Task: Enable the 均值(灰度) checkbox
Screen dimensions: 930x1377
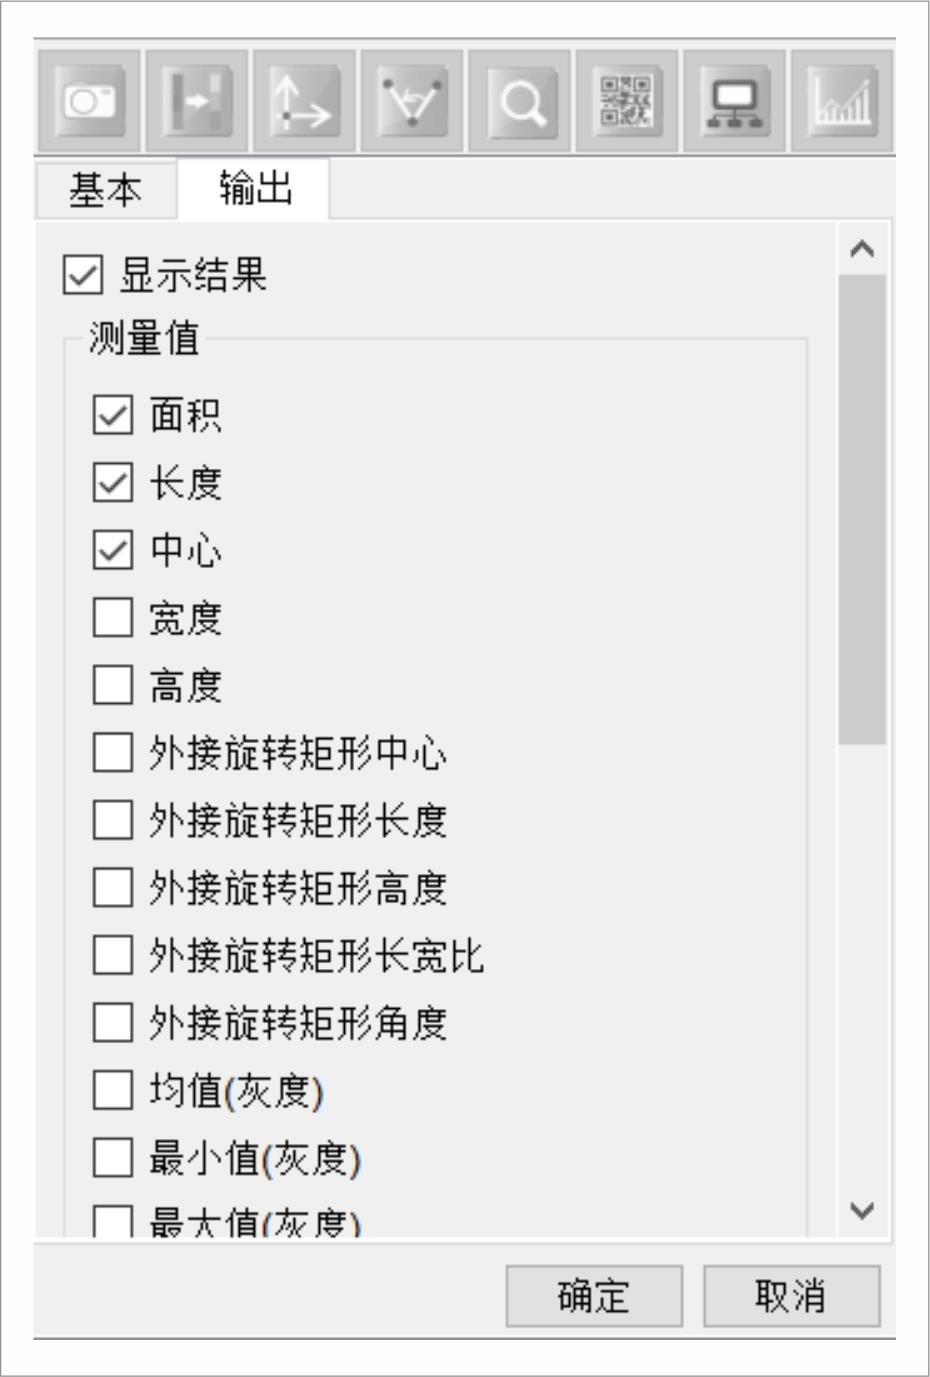Action: pyautogui.click(x=113, y=1090)
